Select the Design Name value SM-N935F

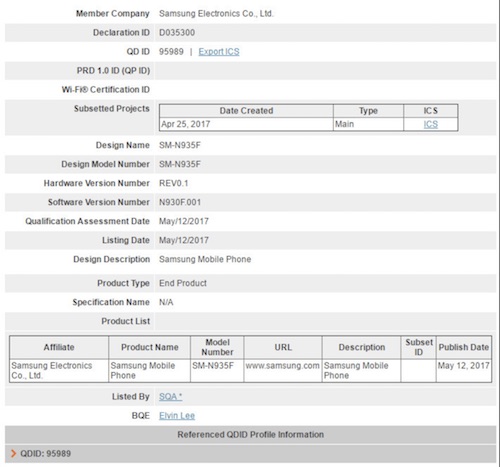click(x=180, y=145)
